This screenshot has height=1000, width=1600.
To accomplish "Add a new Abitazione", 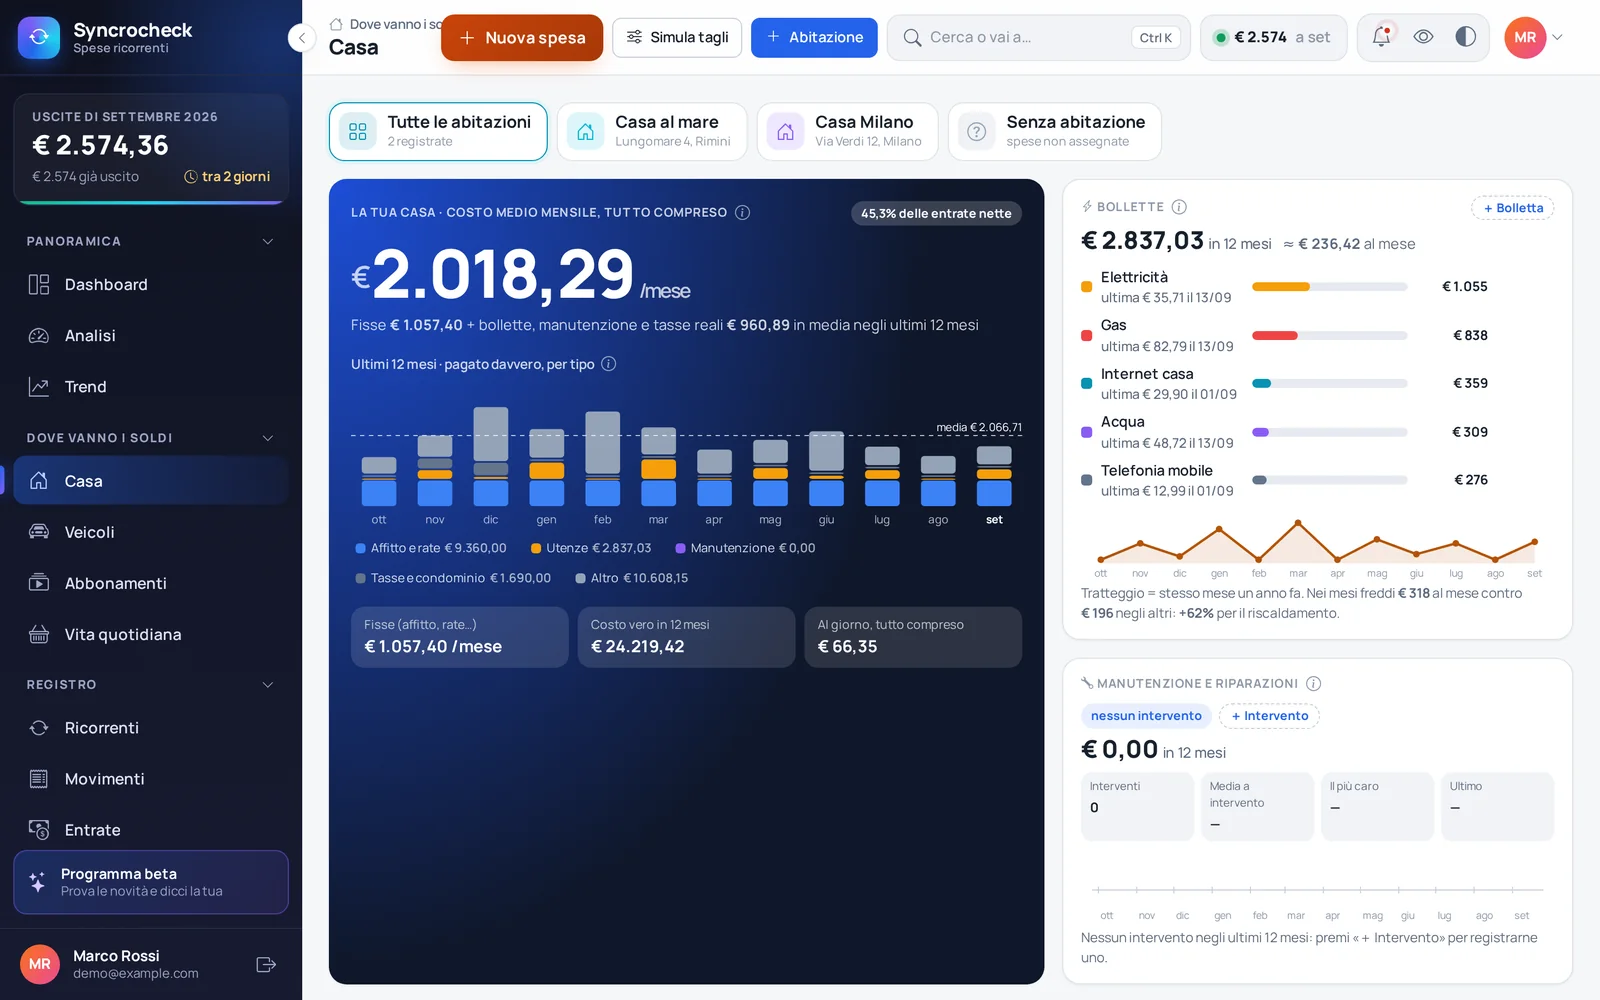I will coord(814,37).
